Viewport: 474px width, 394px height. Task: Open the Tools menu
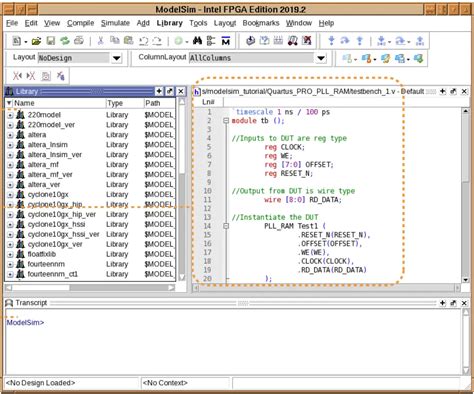[198, 23]
